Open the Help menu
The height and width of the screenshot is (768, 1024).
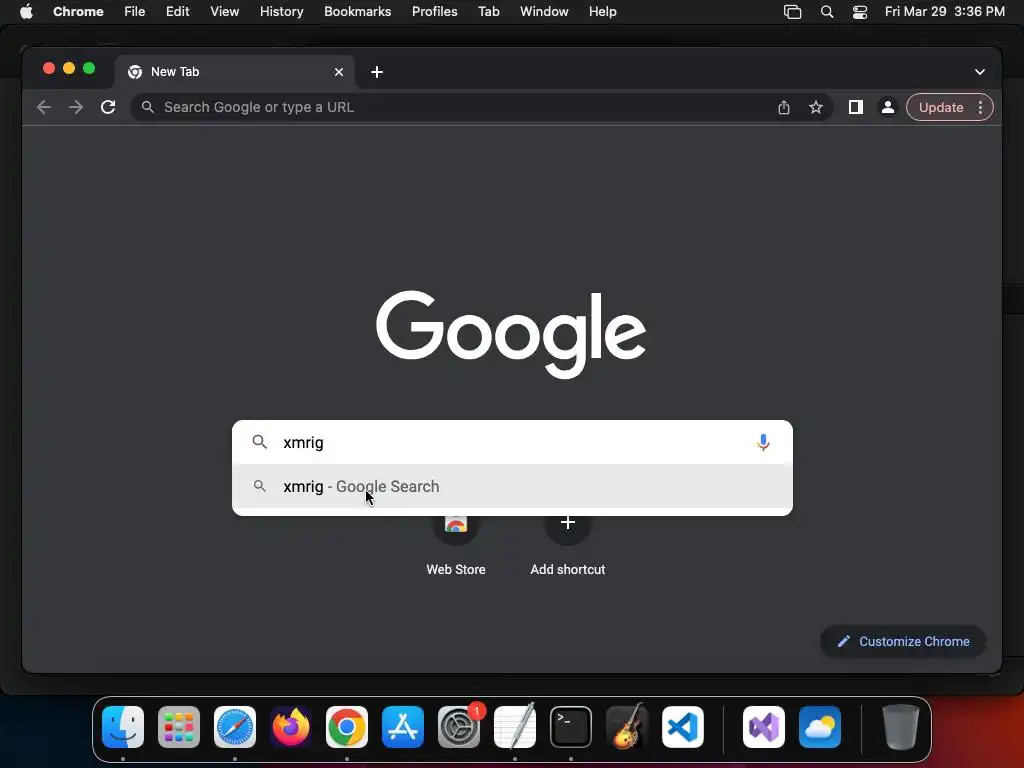click(602, 12)
